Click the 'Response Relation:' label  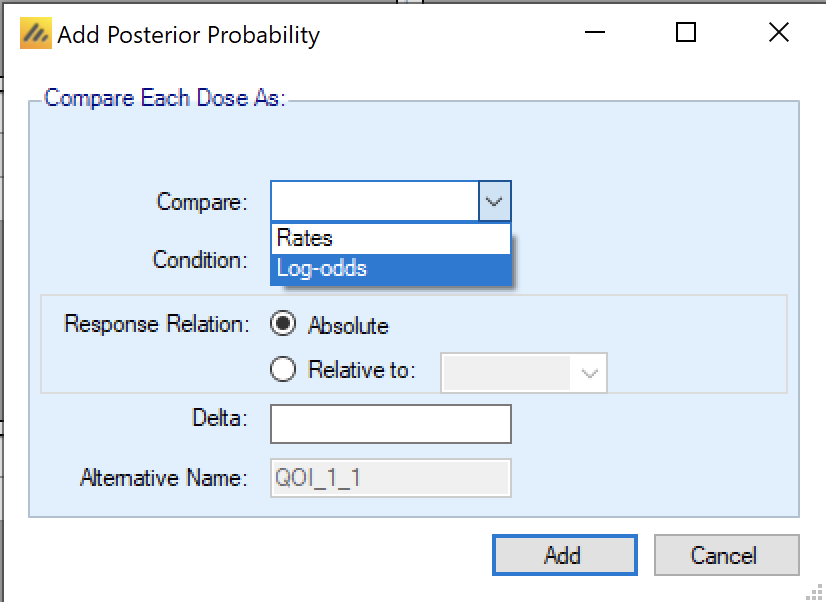(x=155, y=324)
